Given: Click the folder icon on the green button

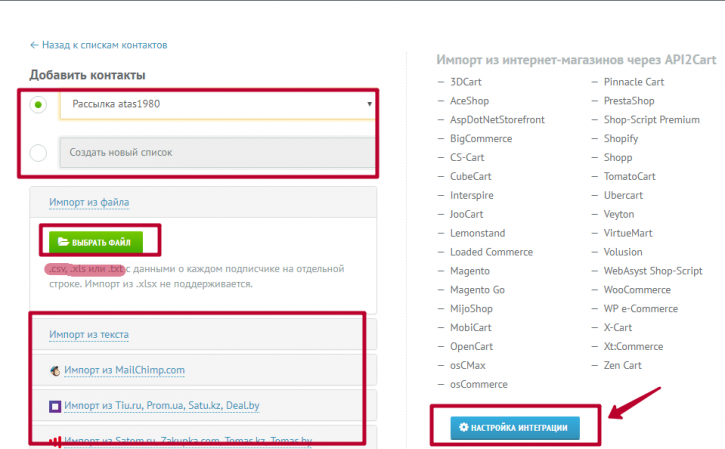Looking at the screenshot, I should [63, 242].
